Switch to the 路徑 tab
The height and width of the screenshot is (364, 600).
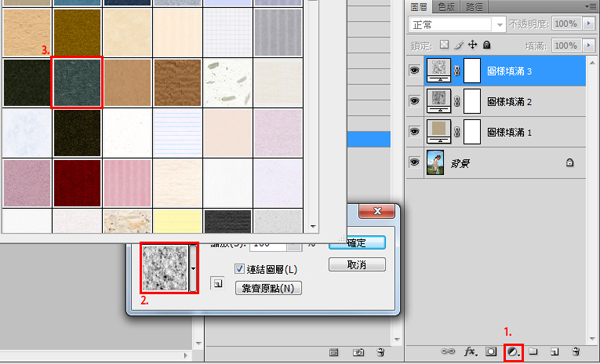click(x=474, y=7)
